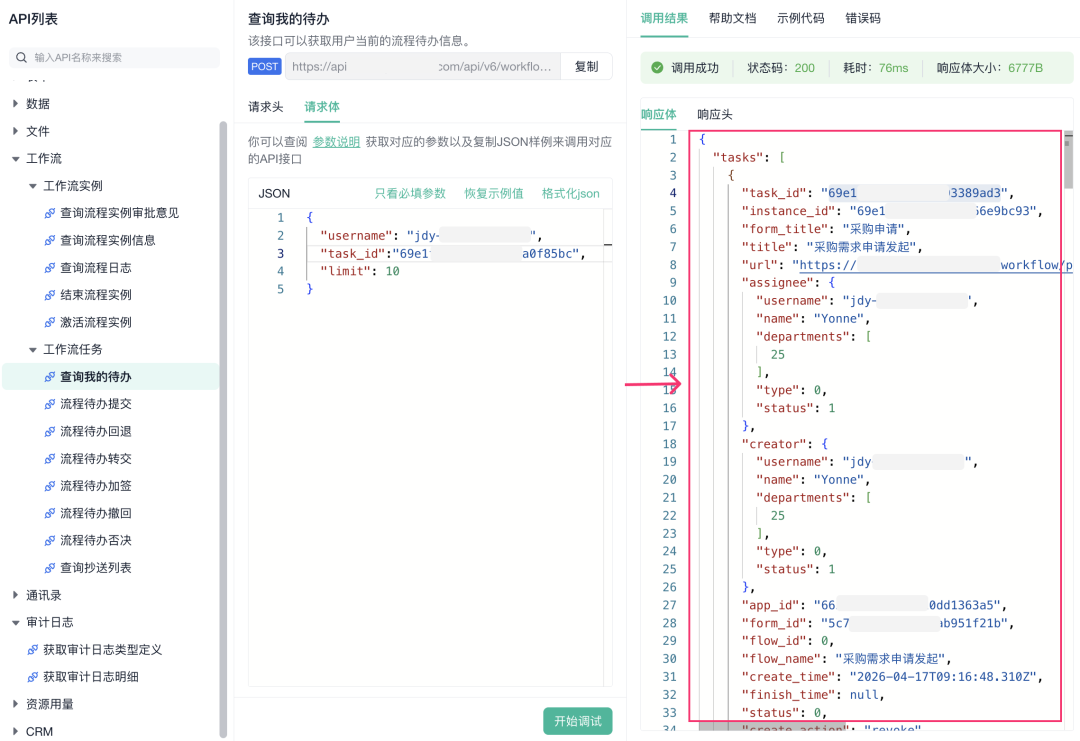
Task: Click the API name search input
Action: (115, 58)
